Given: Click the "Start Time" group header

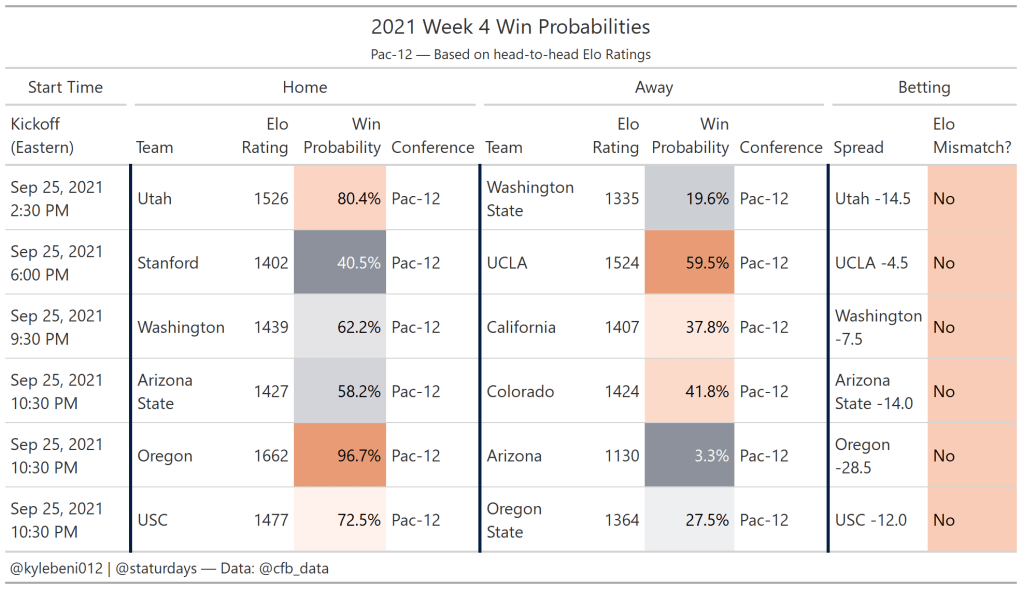Looking at the screenshot, I should 65,87.
